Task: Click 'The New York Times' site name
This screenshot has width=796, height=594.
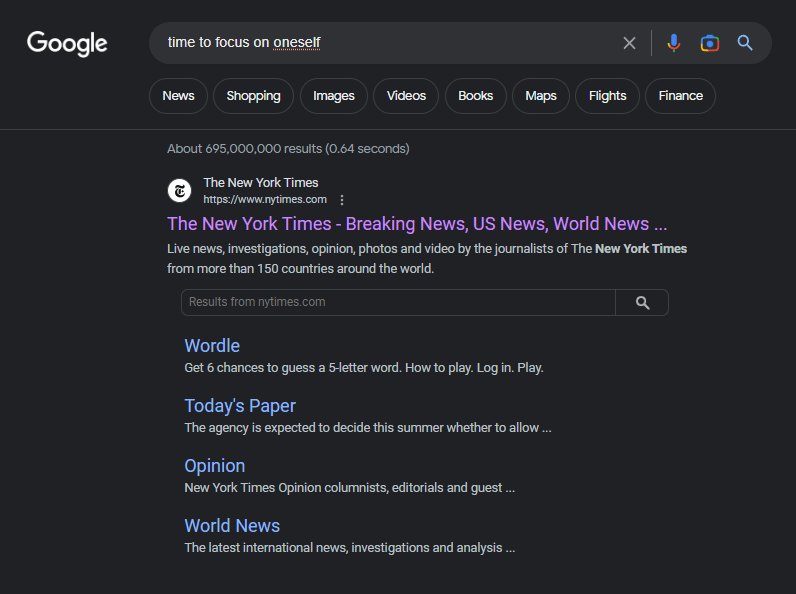Action: pos(260,183)
